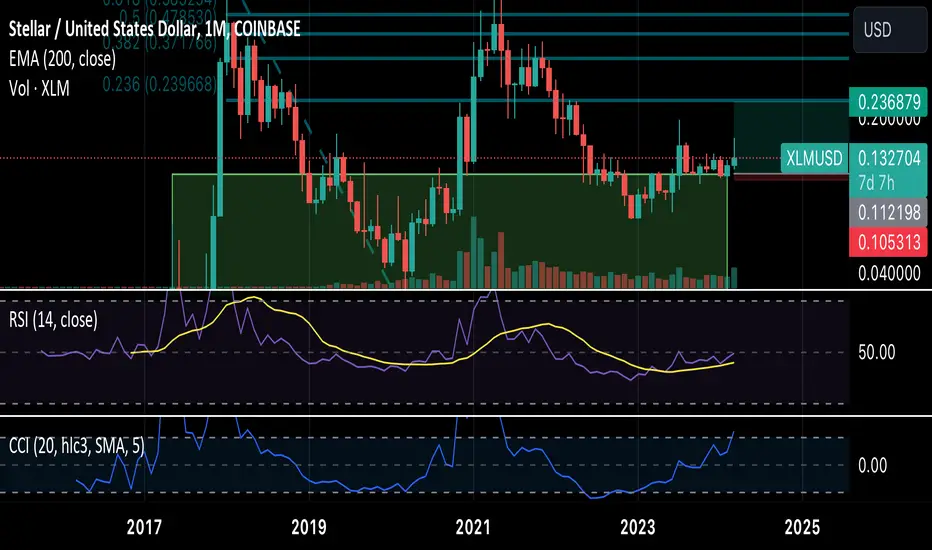Click the 0.236879 price label
Image resolution: width=932 pixels, height=550 pixels.
click(x=889, y=102)
